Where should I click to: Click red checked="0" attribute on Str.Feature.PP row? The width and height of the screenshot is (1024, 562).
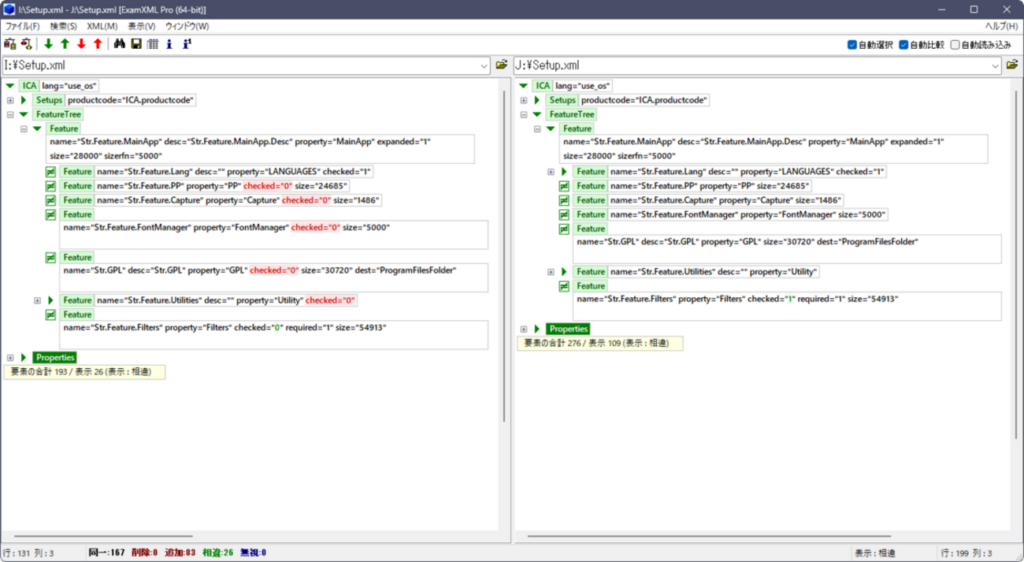point(268,186)
